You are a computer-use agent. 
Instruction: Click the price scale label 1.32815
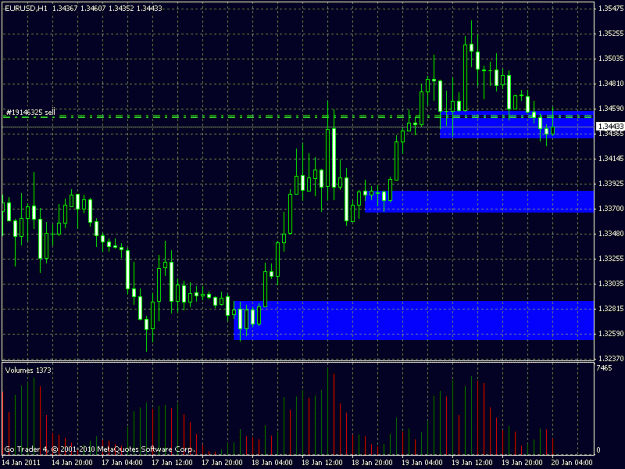coord(611,309)
